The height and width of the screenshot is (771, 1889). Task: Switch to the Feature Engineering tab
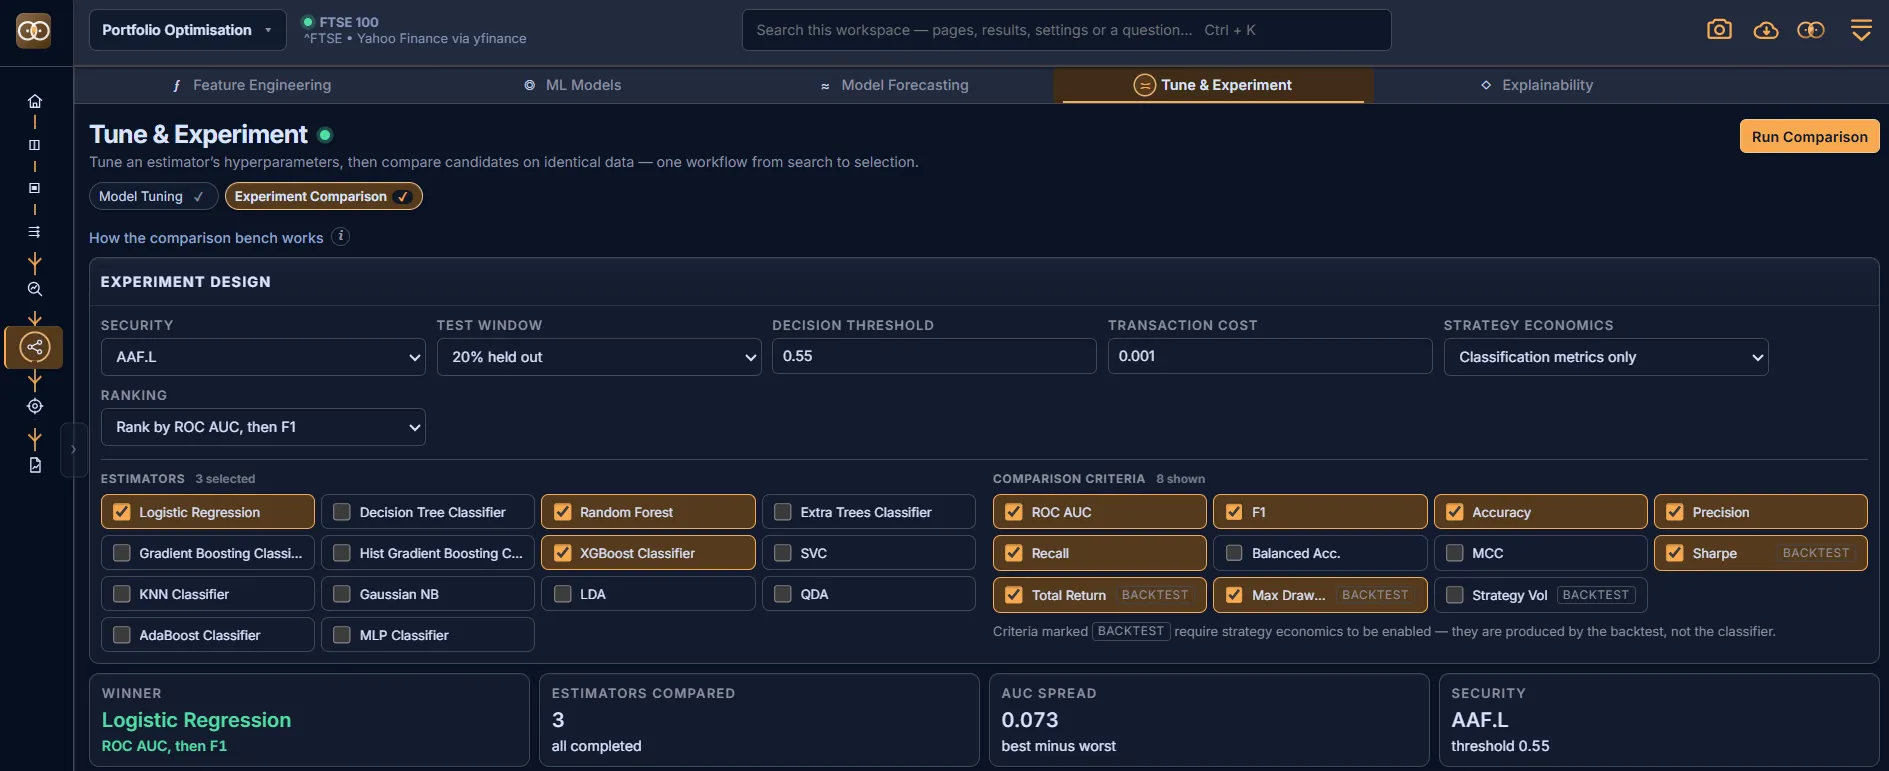point(252,85)
